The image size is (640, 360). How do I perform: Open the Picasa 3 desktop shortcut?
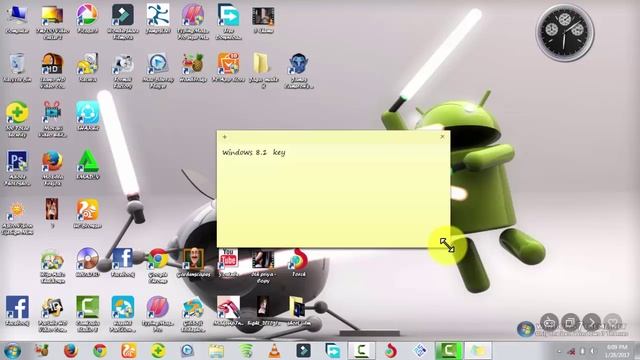87,19
